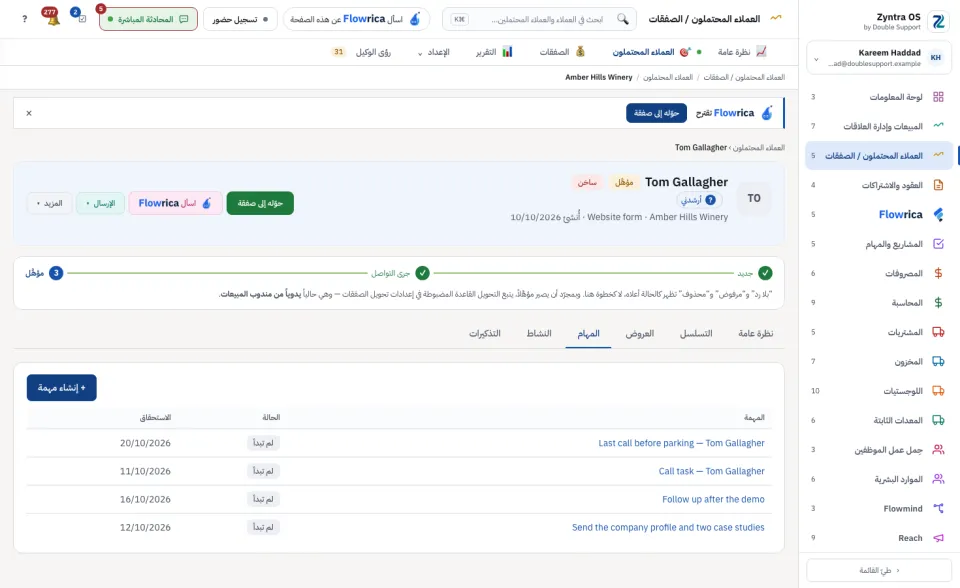Open the Purchasing icon (المشتريات)

(x=938, y=332)
